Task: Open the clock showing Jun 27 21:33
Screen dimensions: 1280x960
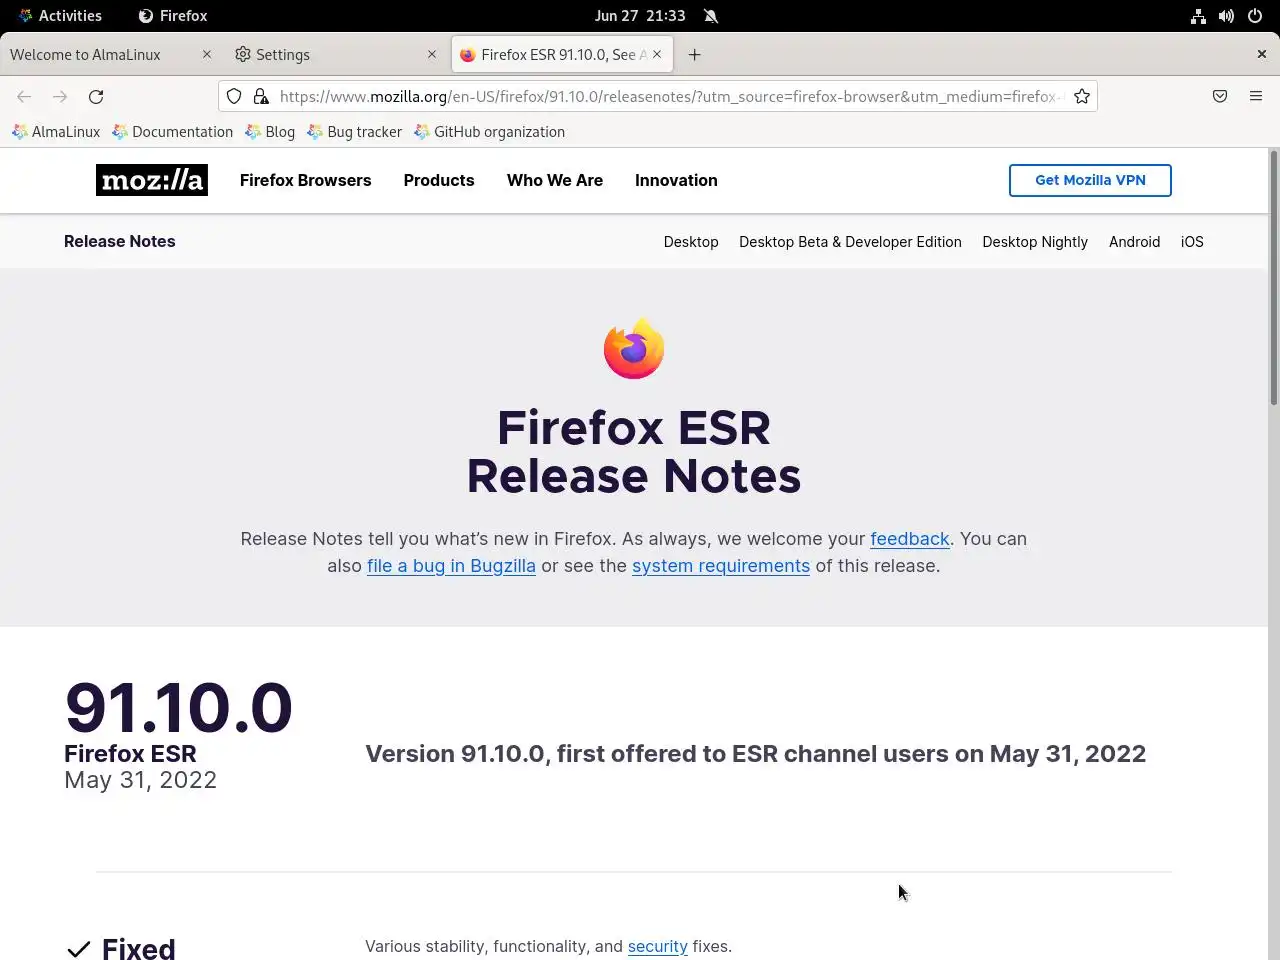Action: pos(640,16)
